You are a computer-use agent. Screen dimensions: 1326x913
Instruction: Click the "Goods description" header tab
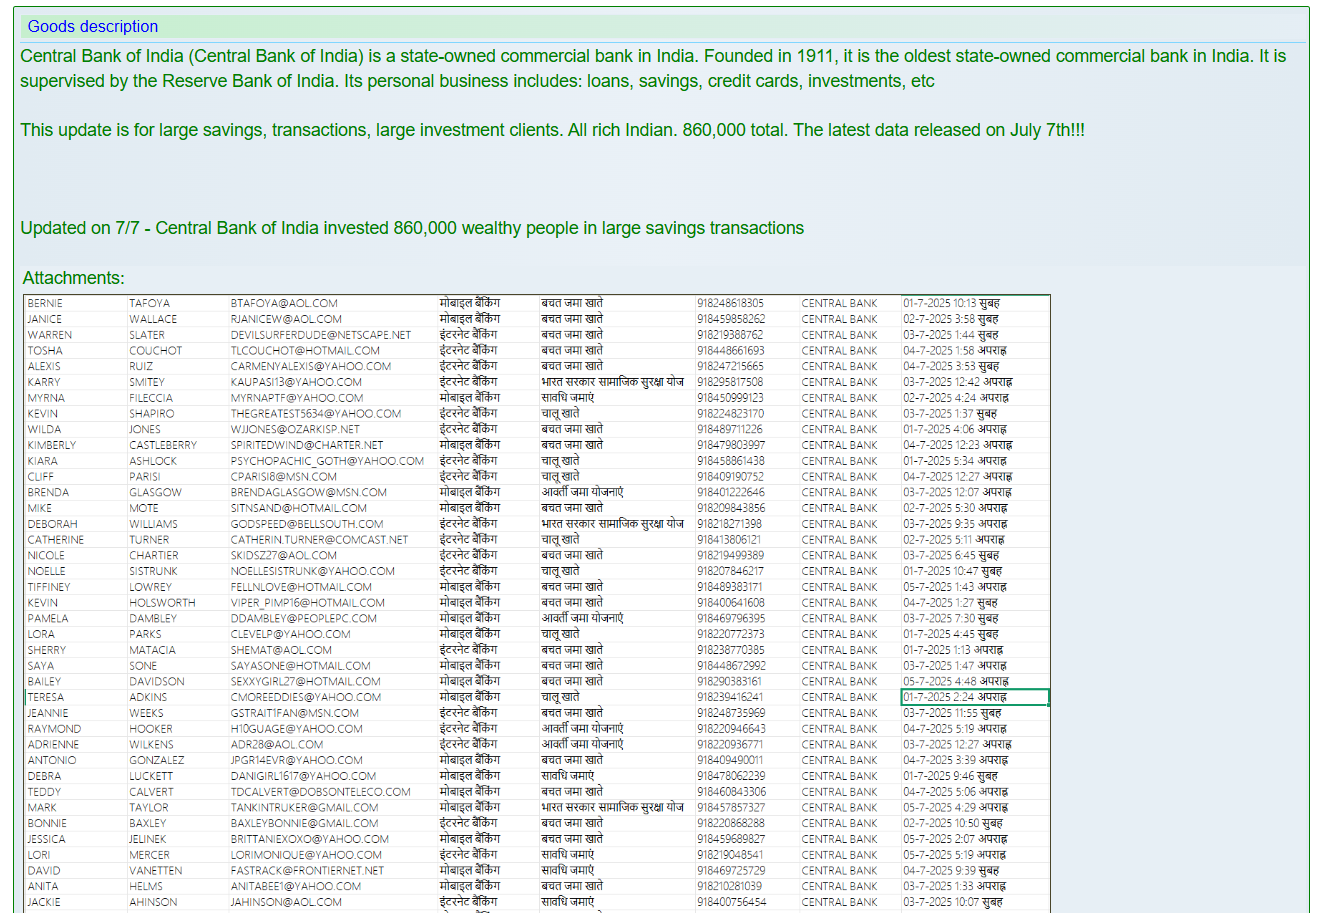point(92,27)
